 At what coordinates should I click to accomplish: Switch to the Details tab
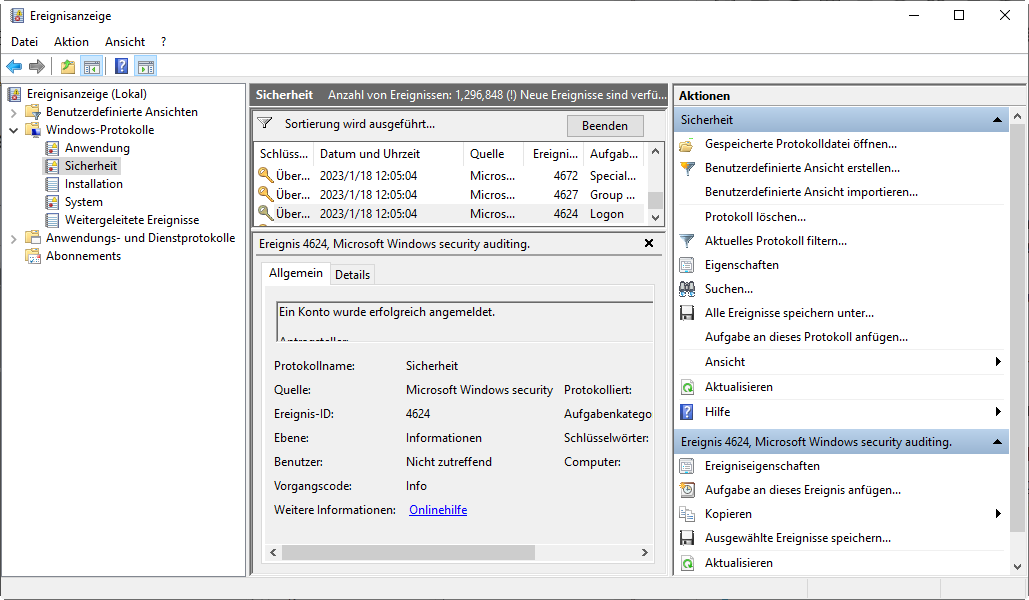[x=352, y=274]
